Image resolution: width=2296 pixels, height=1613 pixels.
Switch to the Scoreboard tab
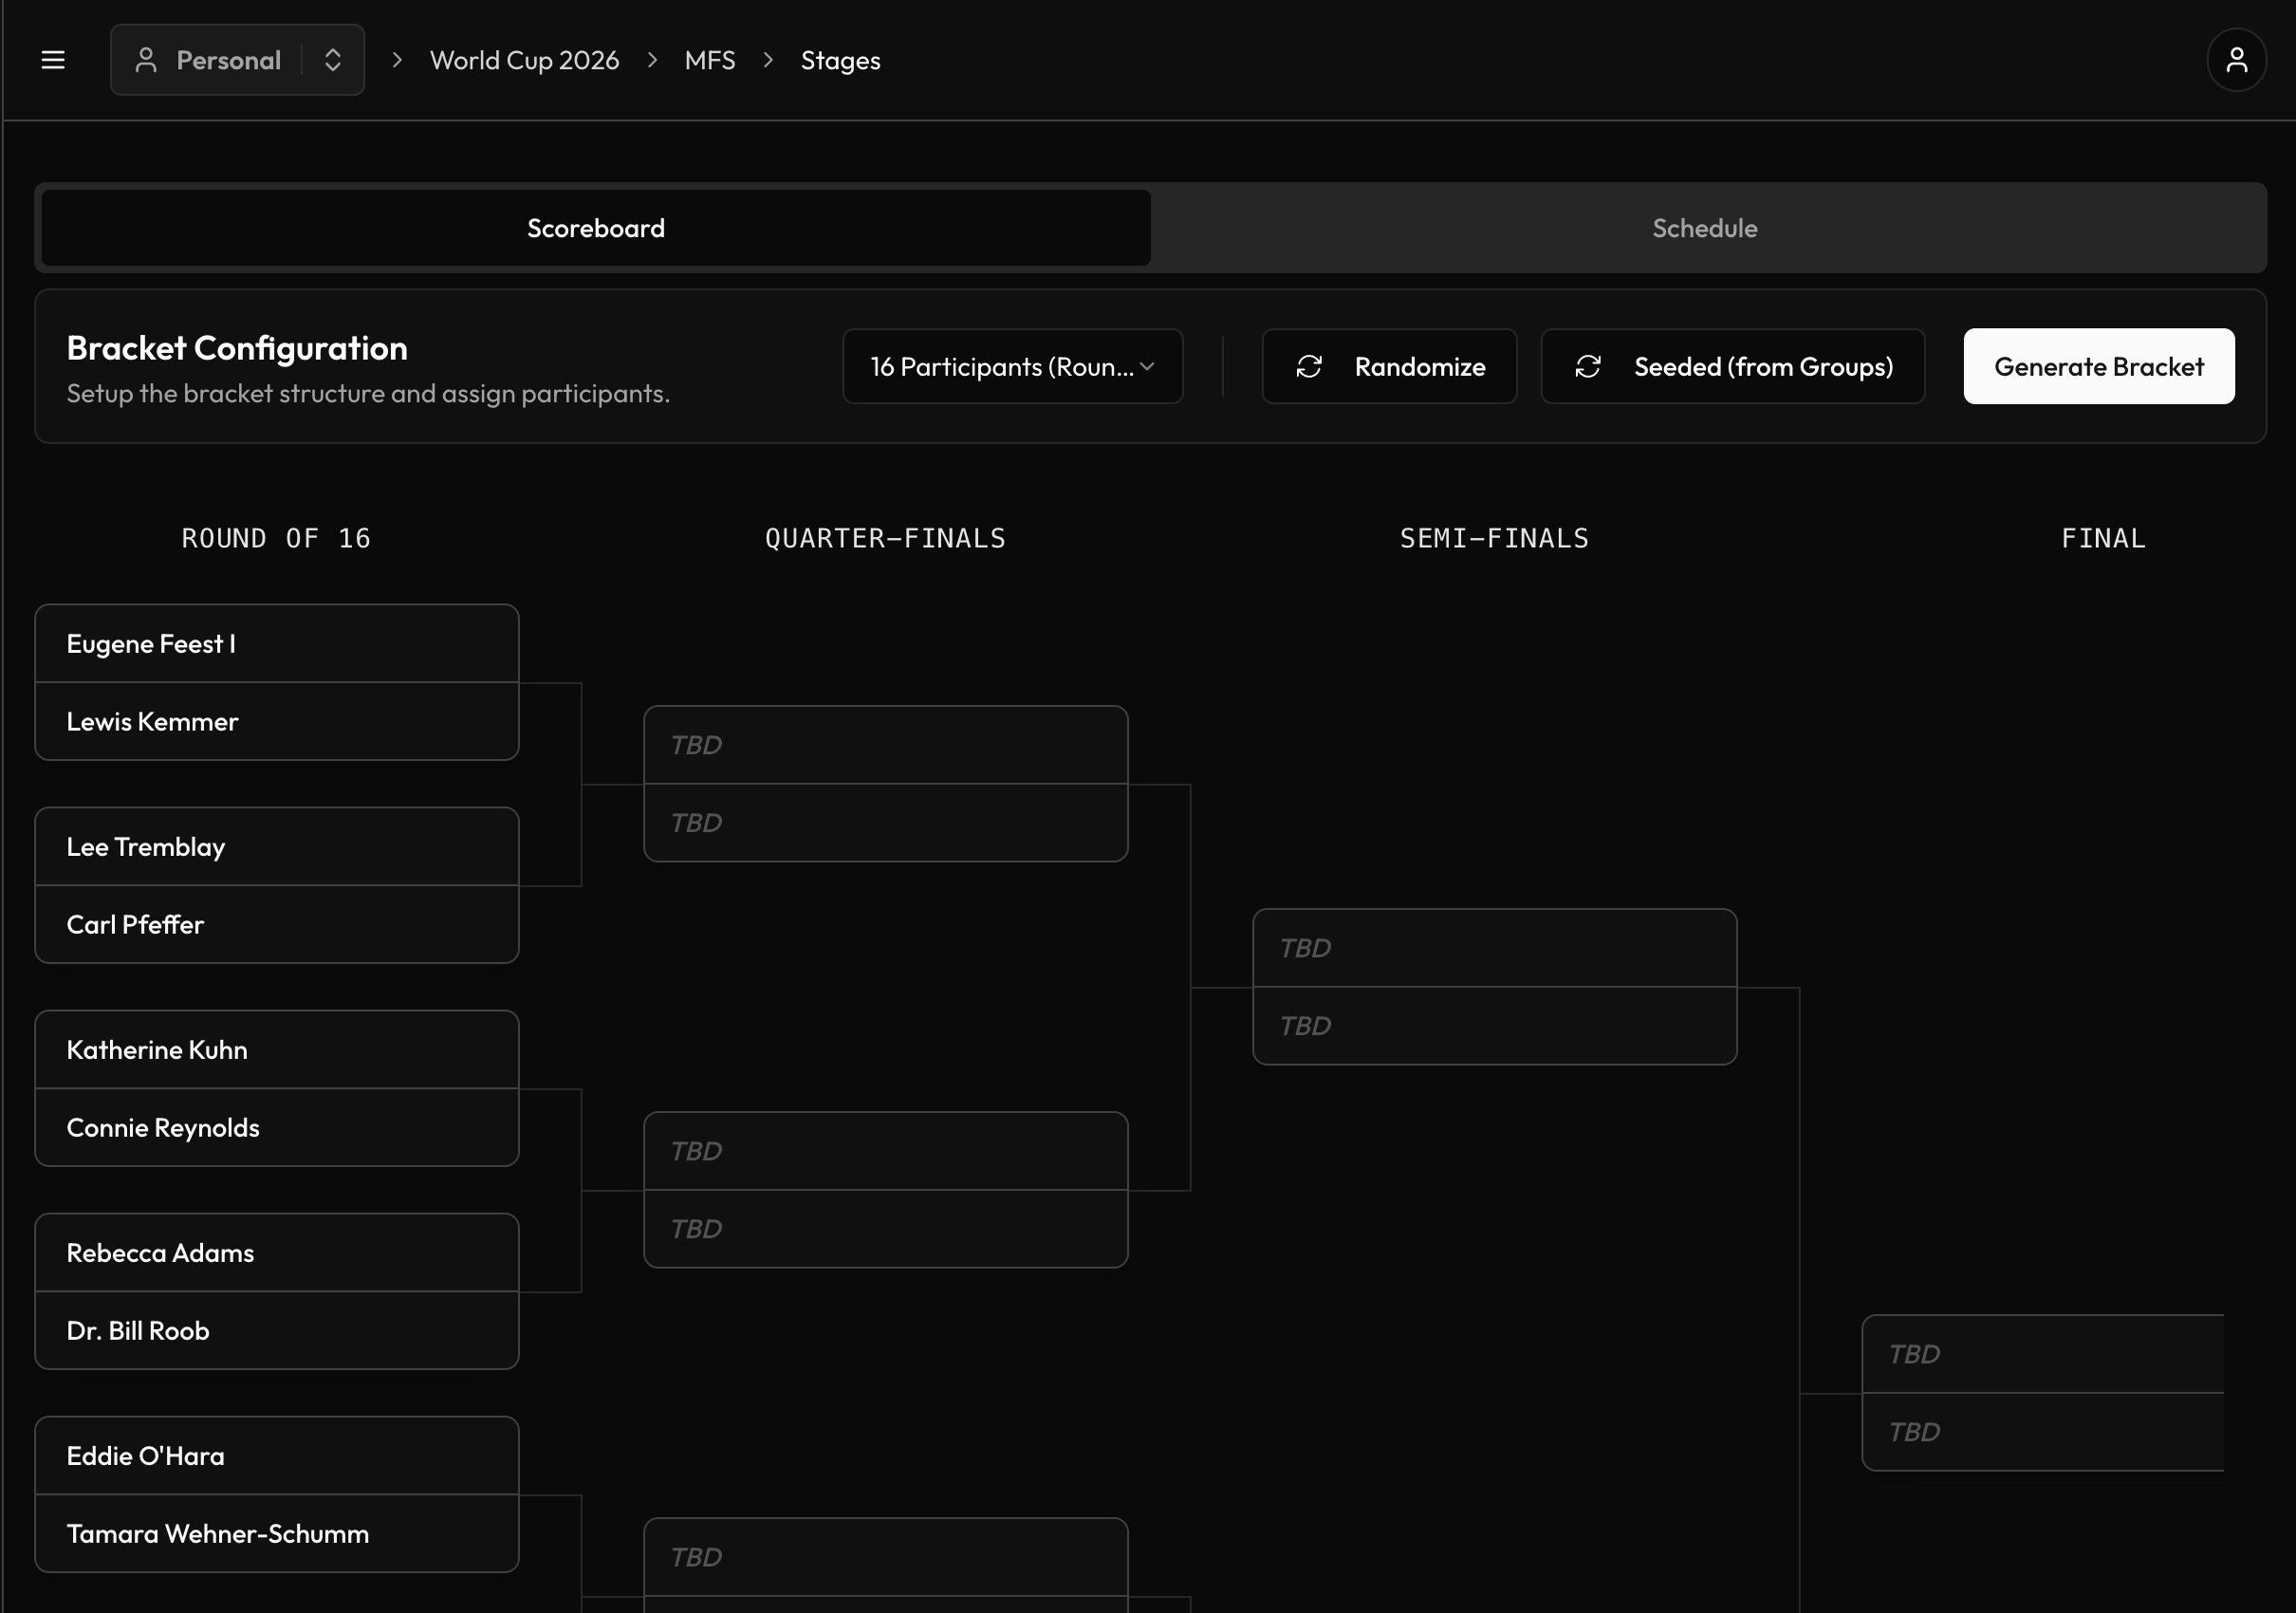pyautogui.click(x=596, y=228)
